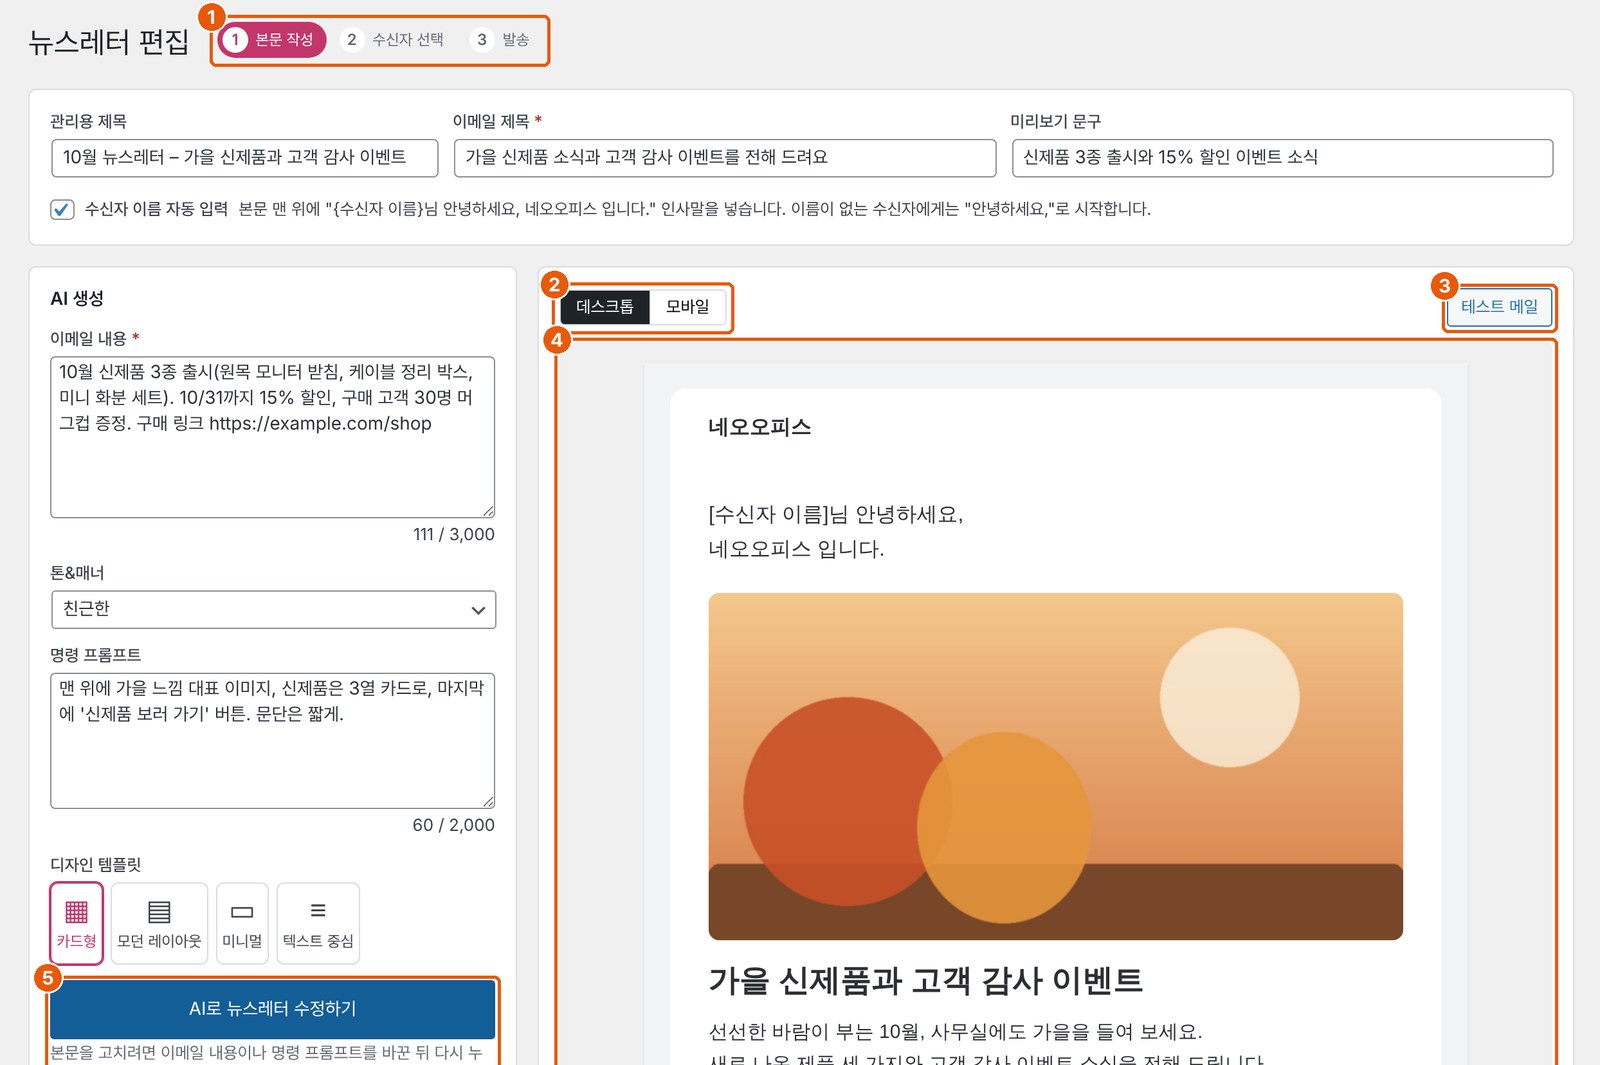
Task: Click into the 명령 프롬프트 textarea
Action: [273, 741]
